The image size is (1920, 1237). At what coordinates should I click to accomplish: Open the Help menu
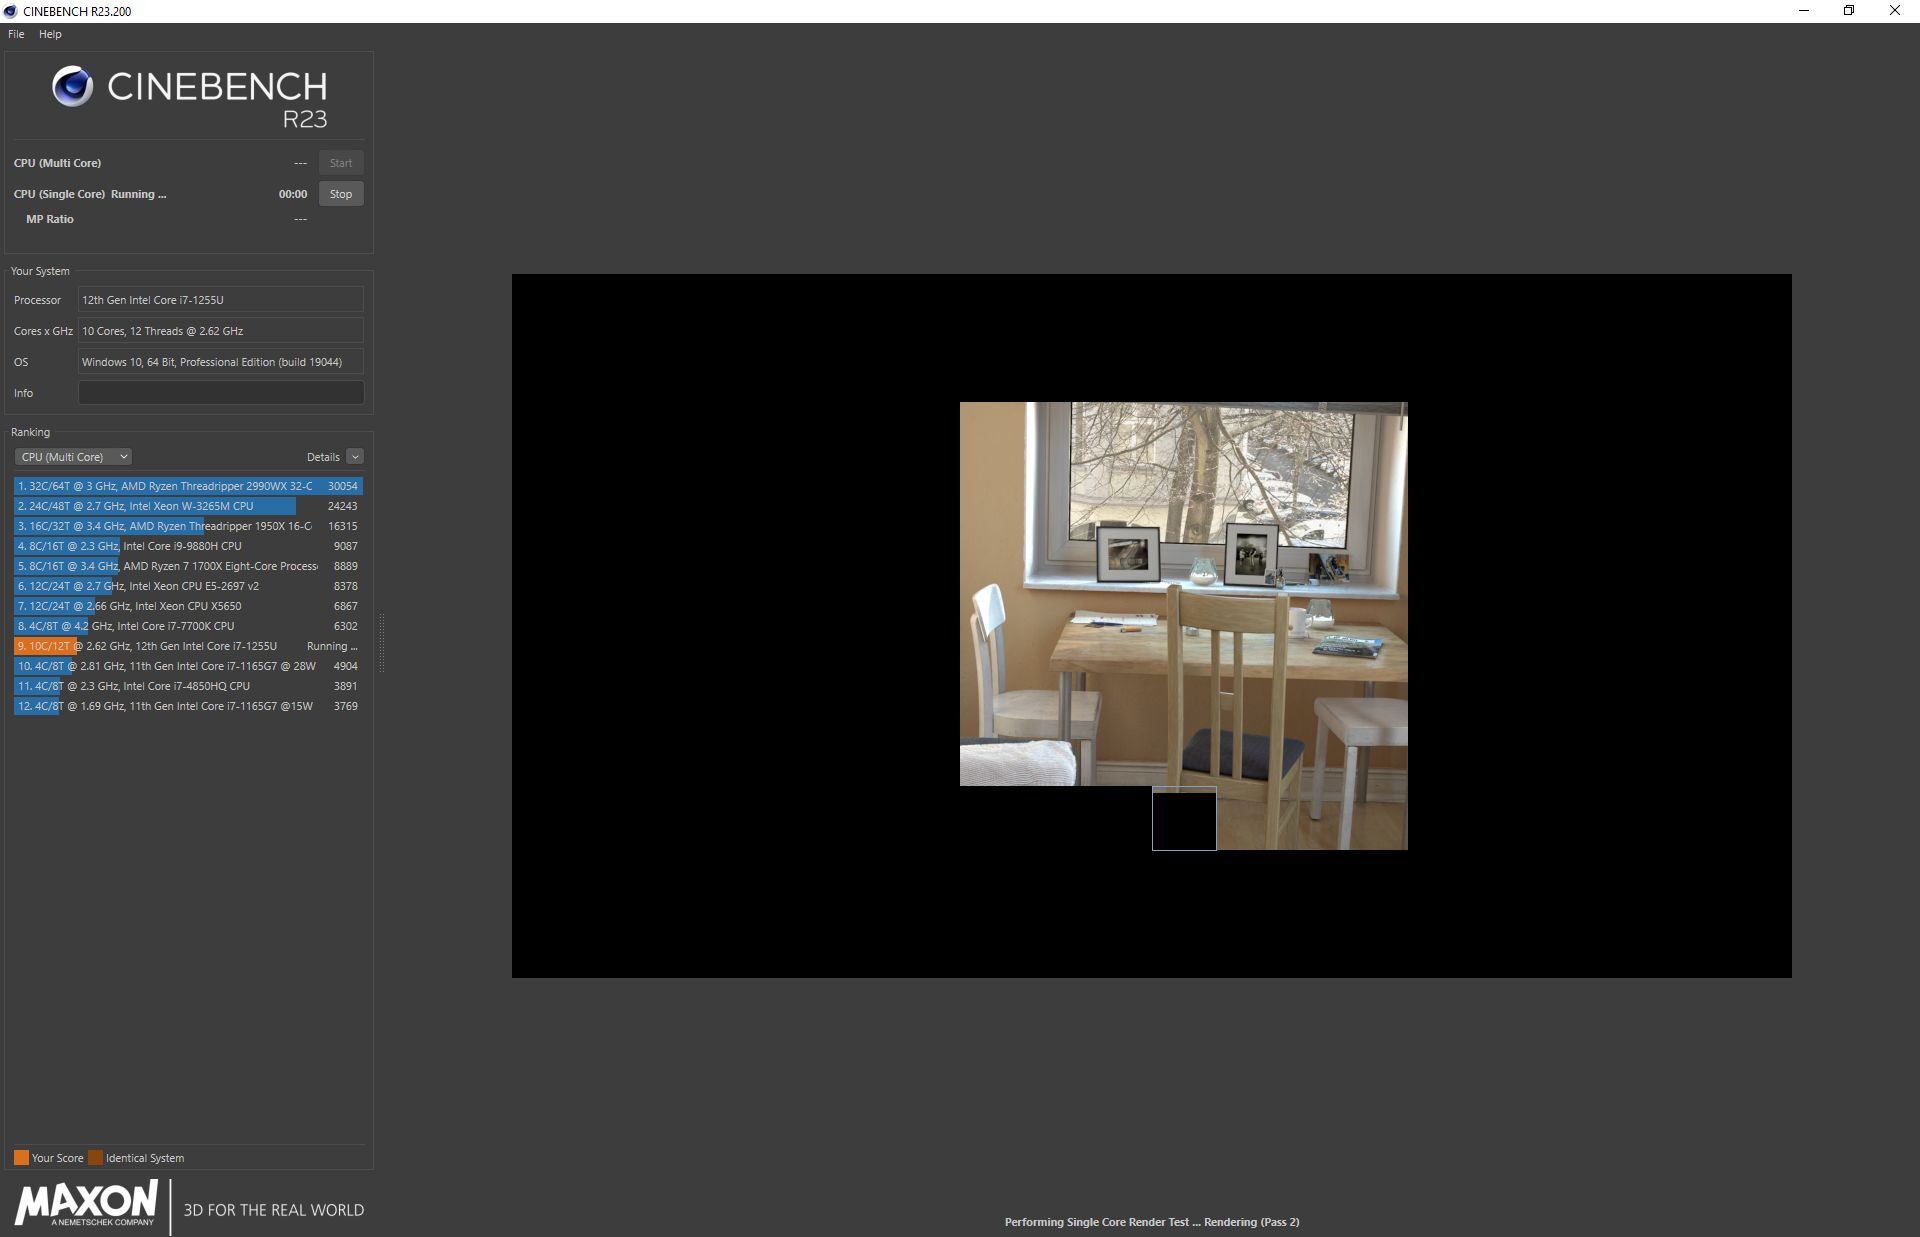pyautogui.click(x=50, y=34)
